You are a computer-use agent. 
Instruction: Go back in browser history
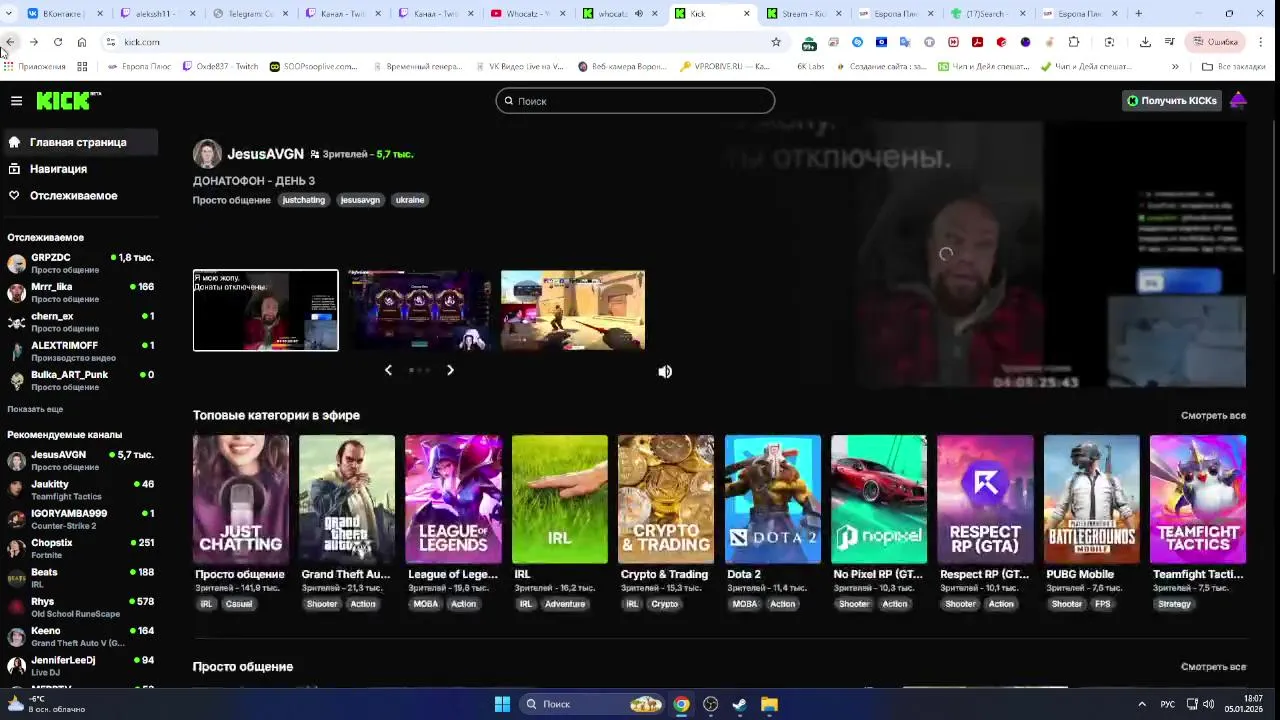[10, 42]
